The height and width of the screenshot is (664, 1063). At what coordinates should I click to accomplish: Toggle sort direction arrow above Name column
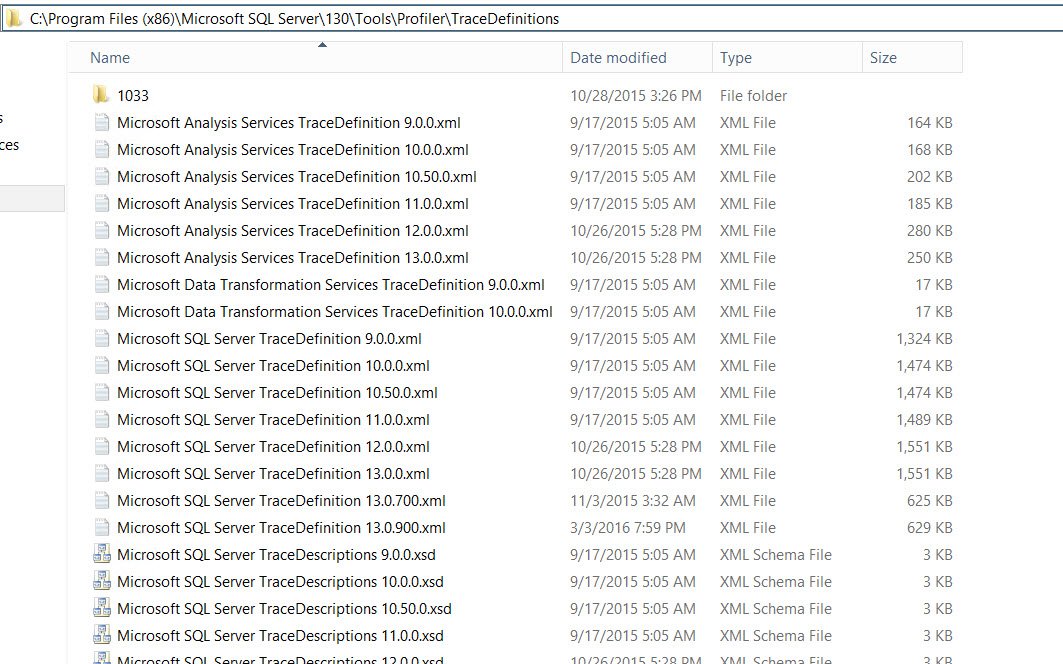click(x=322, y=45)
